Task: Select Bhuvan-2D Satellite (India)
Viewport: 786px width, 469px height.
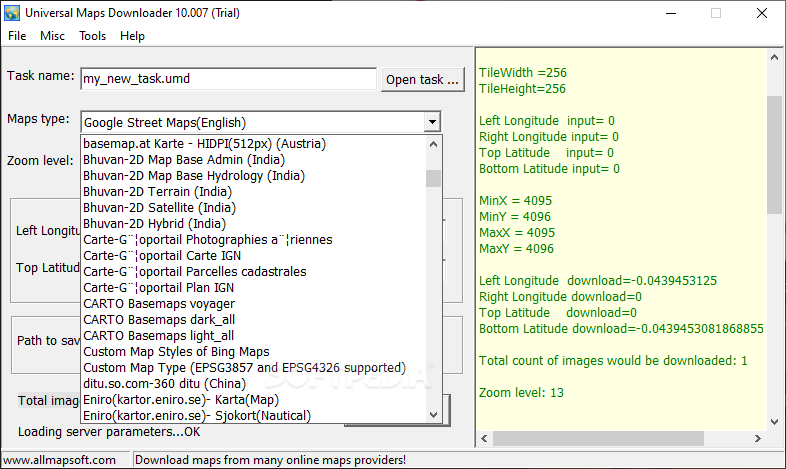Action: click(253, 208)
